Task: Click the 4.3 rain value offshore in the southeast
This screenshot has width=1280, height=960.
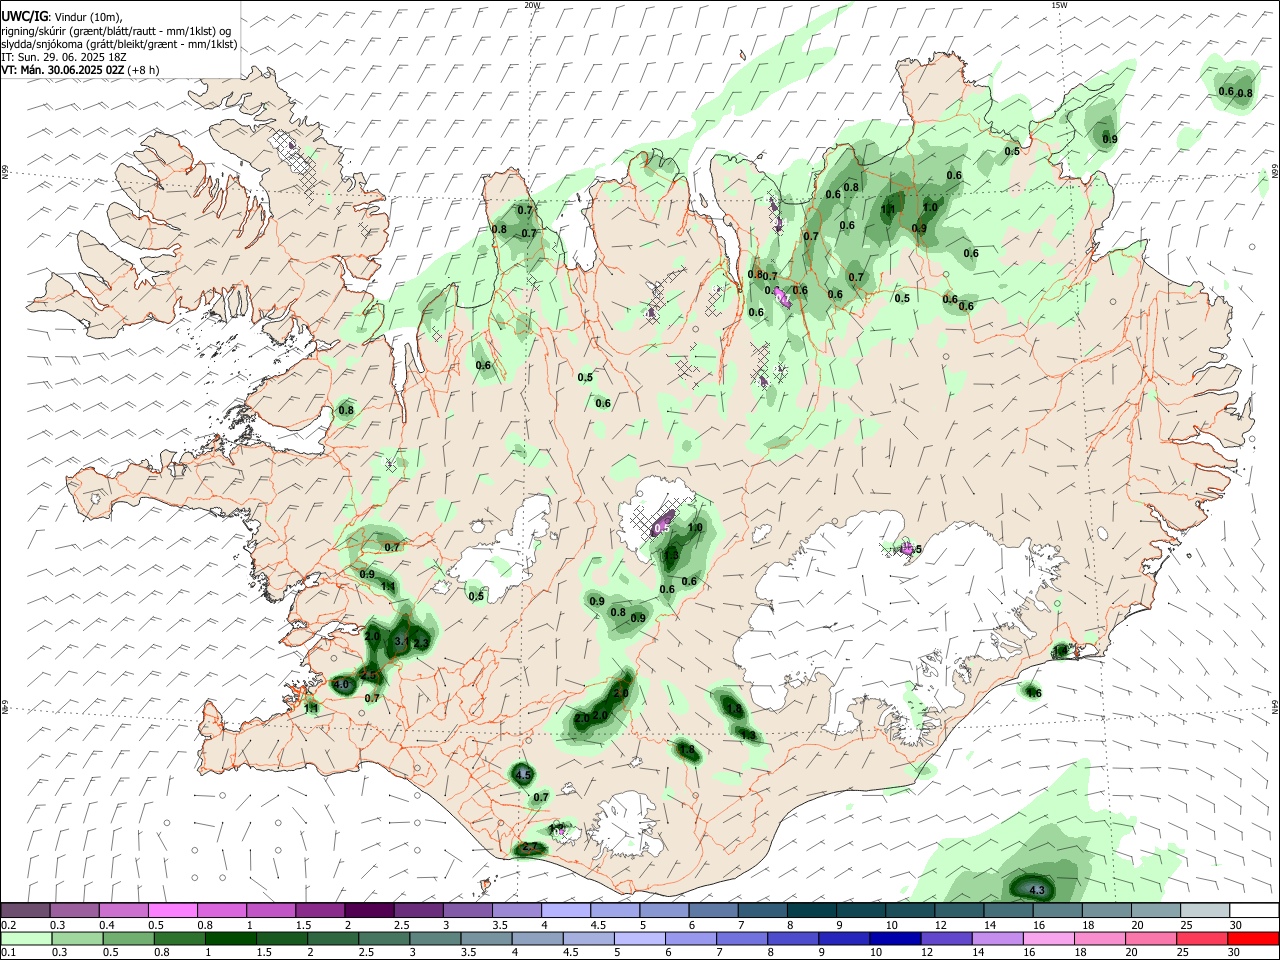Action: 1037,890
